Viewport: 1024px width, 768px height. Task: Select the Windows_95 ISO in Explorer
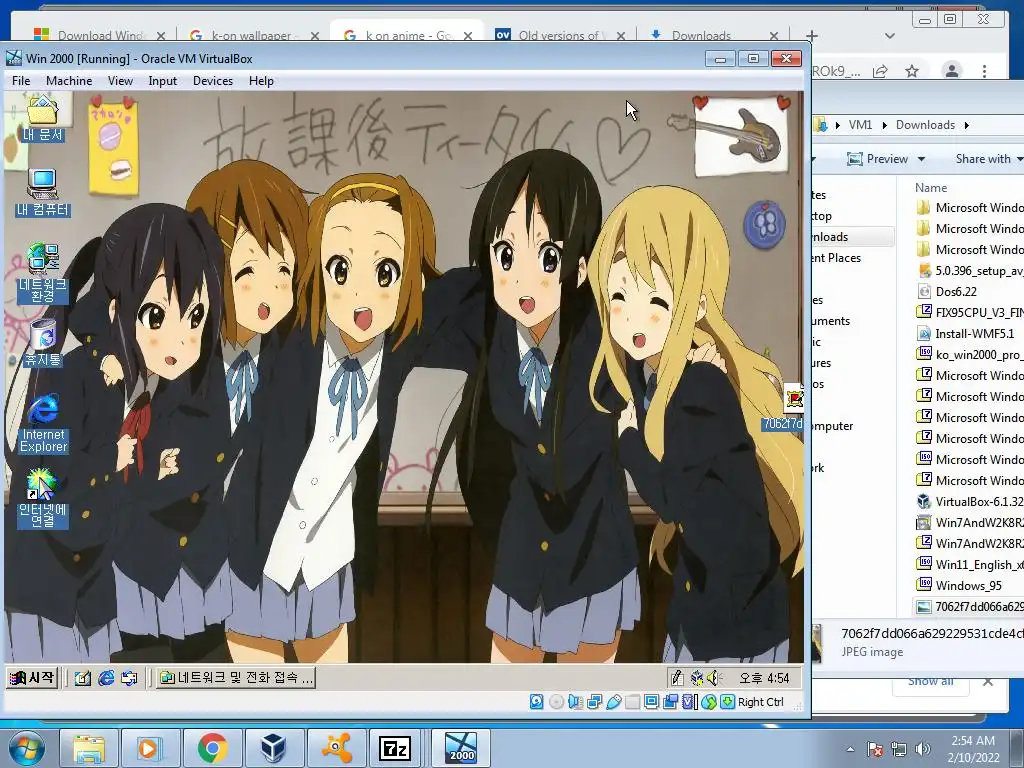(x=960, y=585)
